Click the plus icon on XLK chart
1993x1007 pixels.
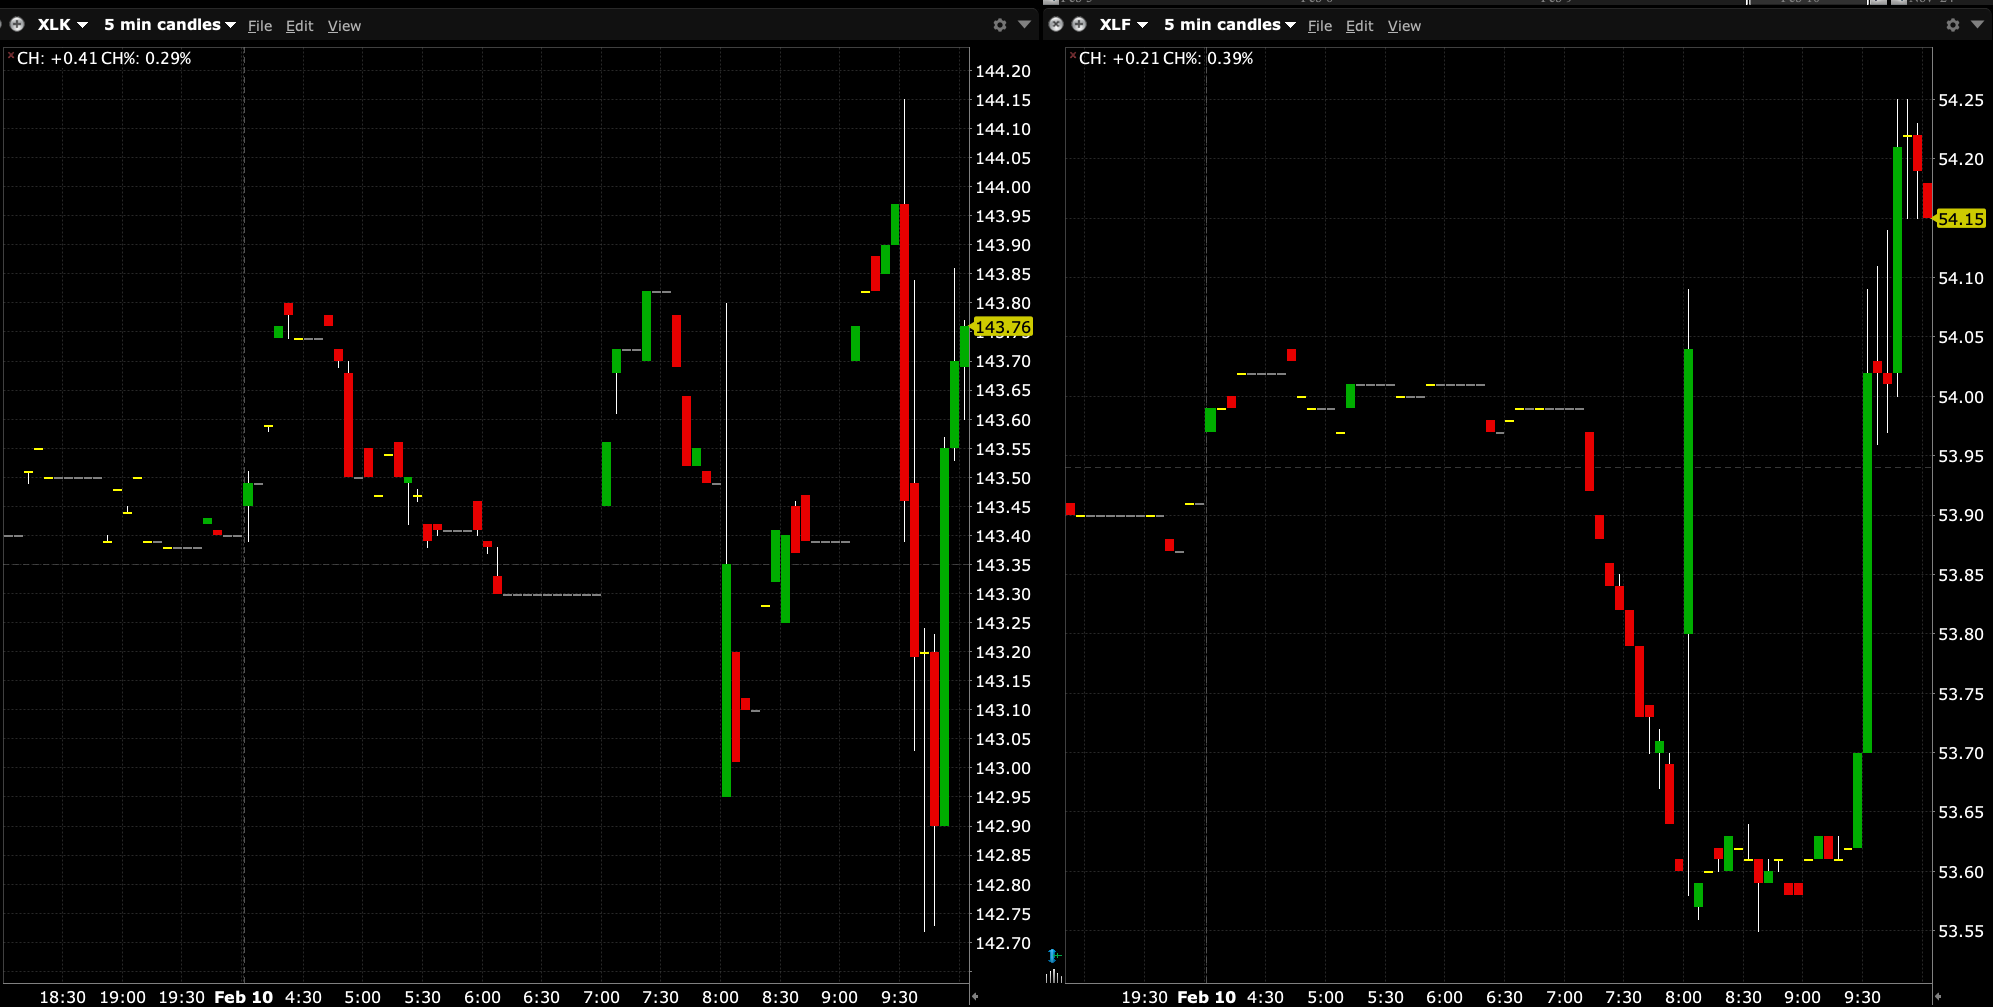pyautogui.click(x=17, y=24)
